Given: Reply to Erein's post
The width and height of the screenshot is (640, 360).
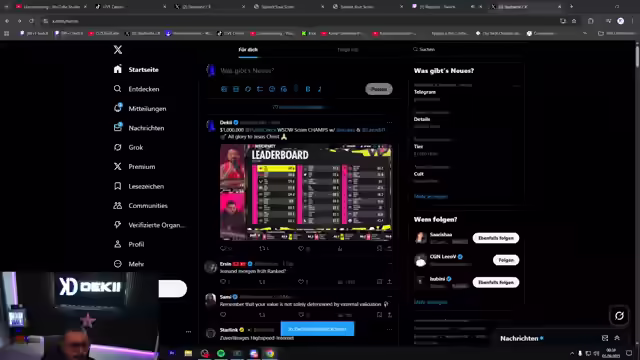Looking at the screenshot, I should pos(223,282).
